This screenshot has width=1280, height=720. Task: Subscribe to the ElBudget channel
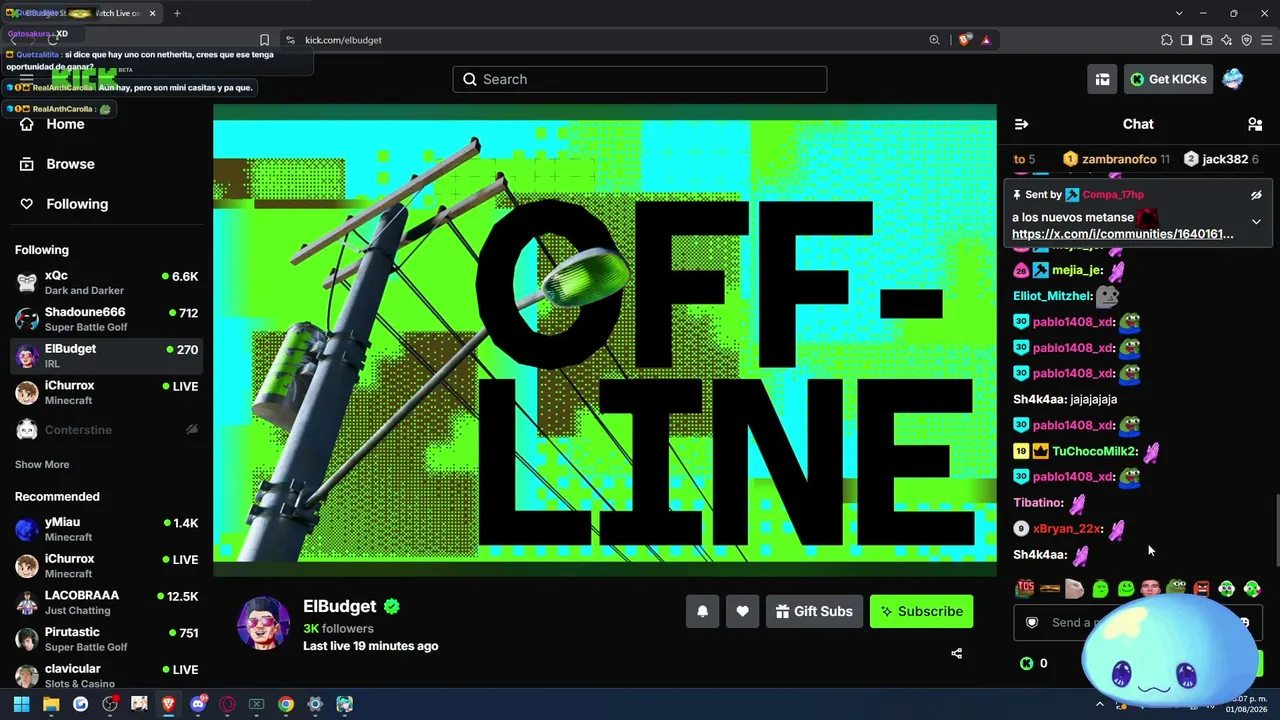921,611
